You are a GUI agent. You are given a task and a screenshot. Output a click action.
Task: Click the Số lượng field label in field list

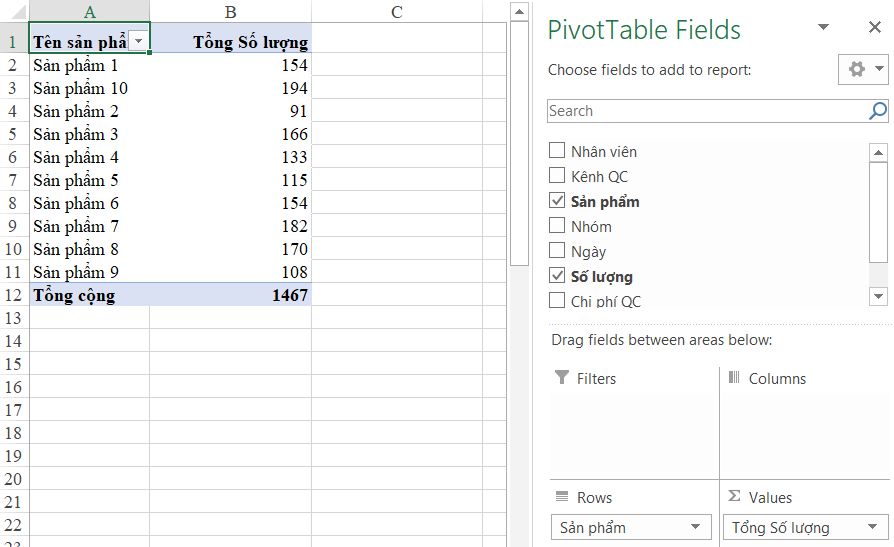point(602,277)
